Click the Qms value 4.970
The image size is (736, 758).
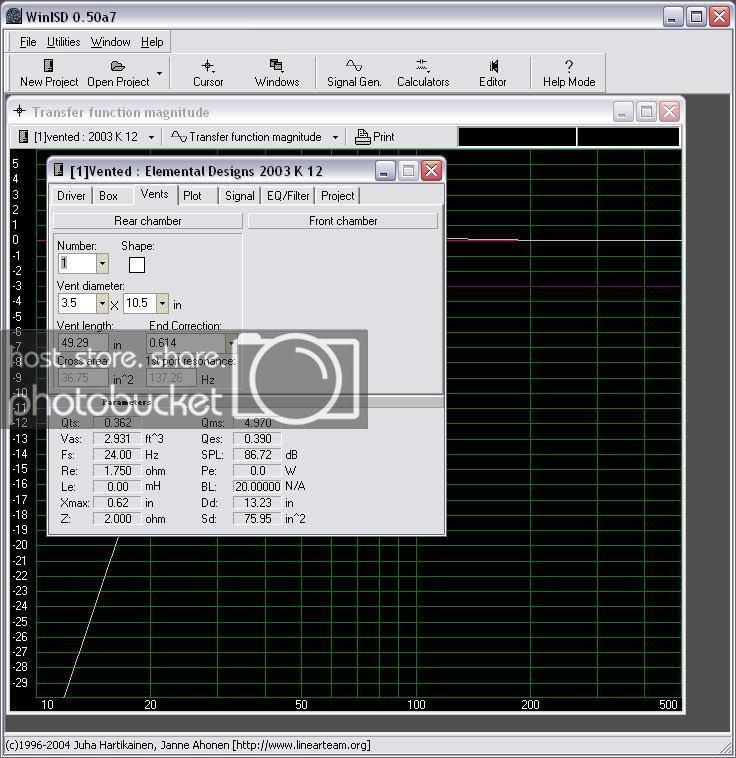pos(257,423)
